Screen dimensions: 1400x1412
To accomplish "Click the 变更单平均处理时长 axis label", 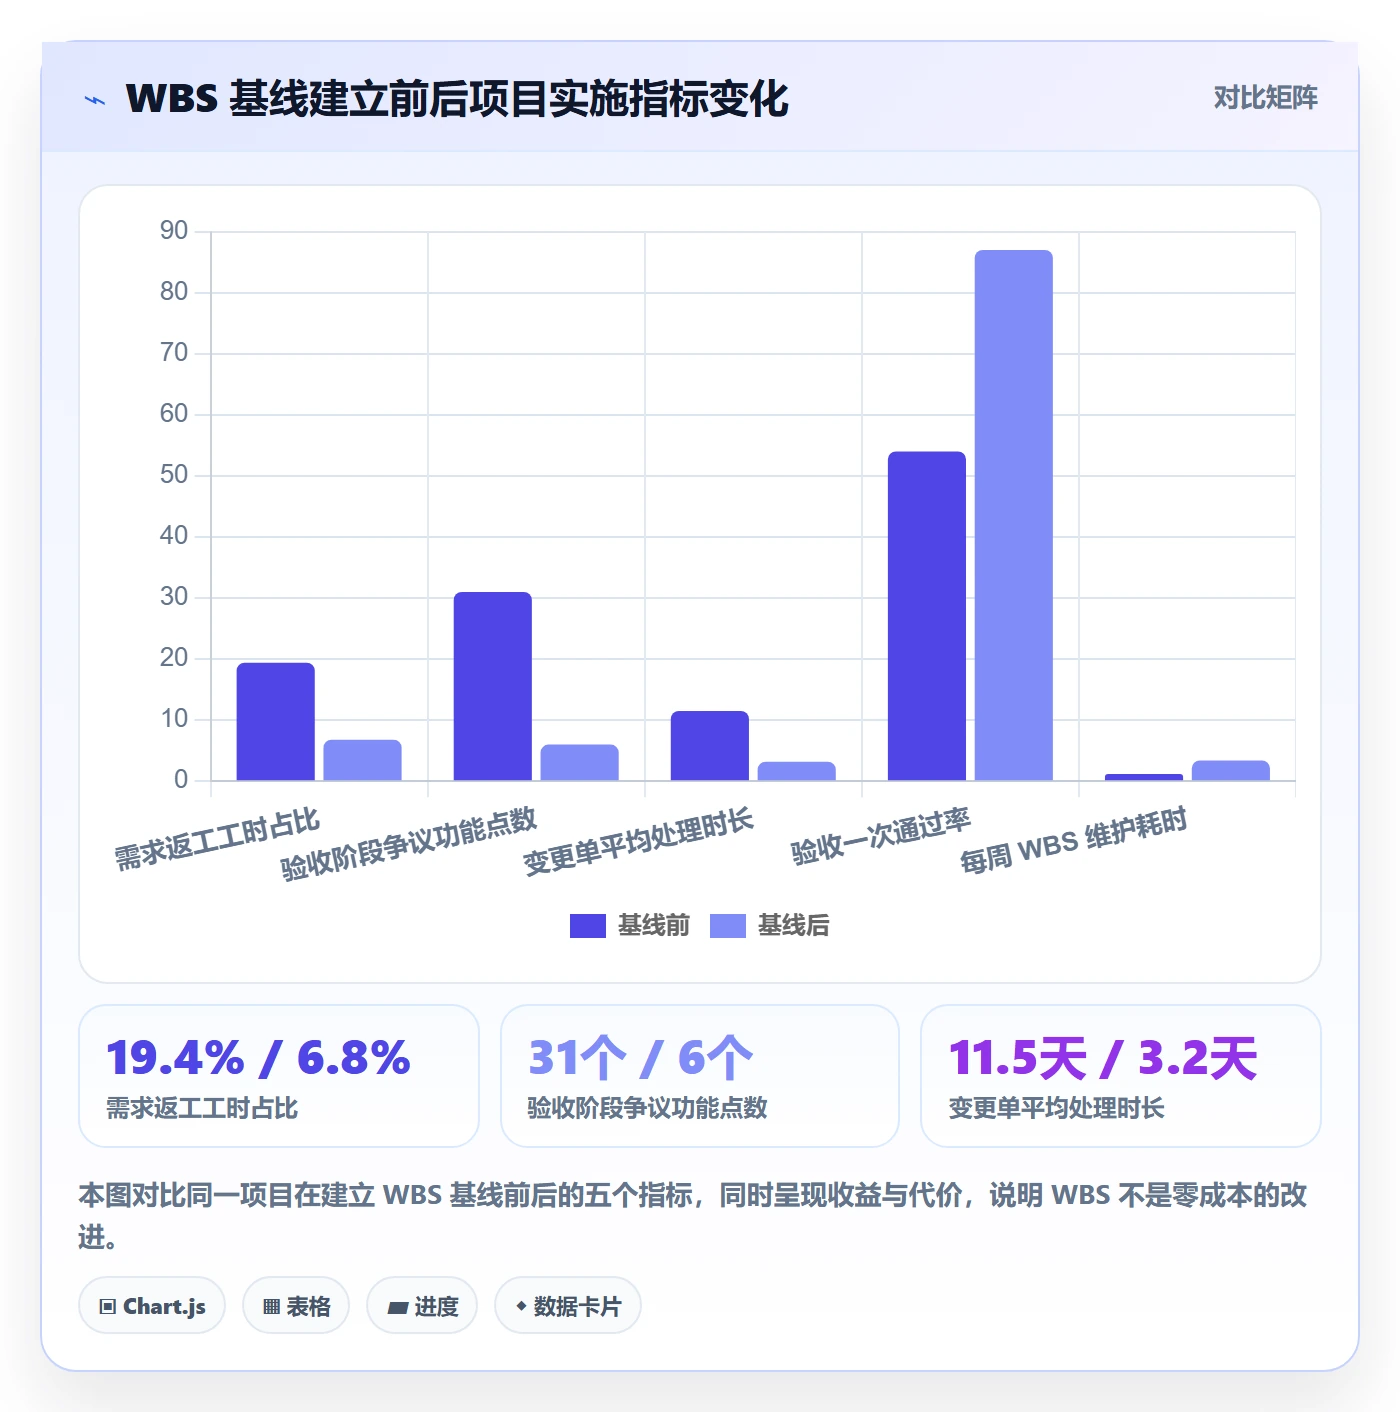I will tap(638, 842).
